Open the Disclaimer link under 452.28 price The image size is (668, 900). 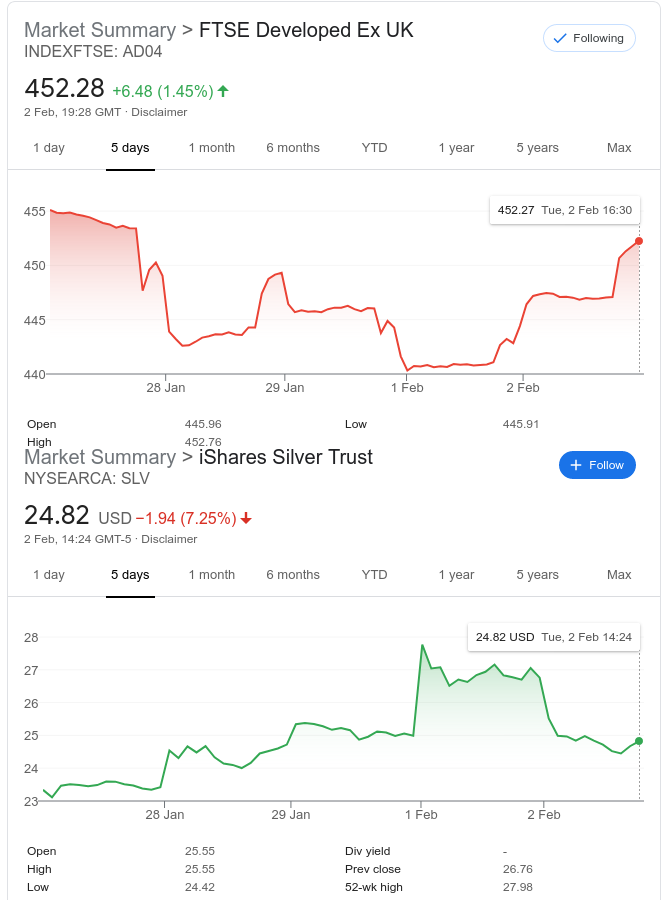pyautogui.click(x=159, y=112)
